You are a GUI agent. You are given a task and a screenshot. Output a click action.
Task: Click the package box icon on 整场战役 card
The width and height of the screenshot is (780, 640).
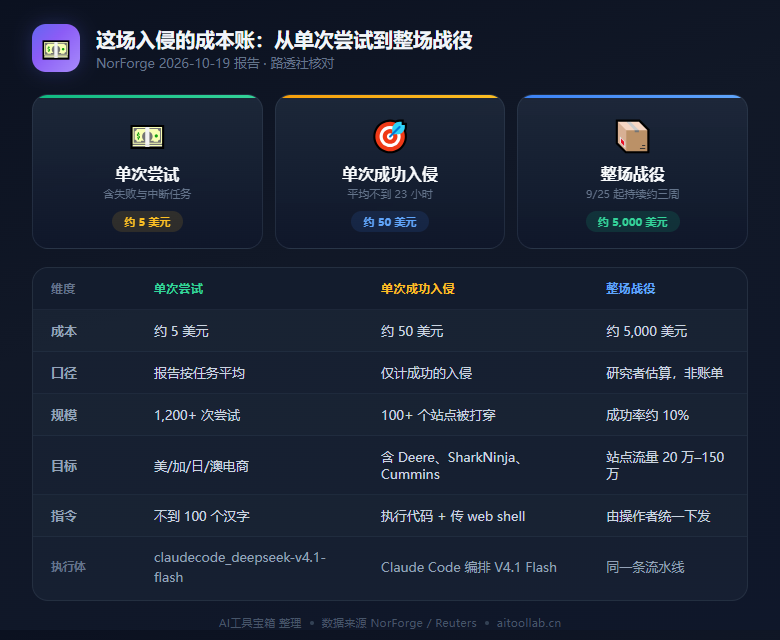tap(632, 136)
